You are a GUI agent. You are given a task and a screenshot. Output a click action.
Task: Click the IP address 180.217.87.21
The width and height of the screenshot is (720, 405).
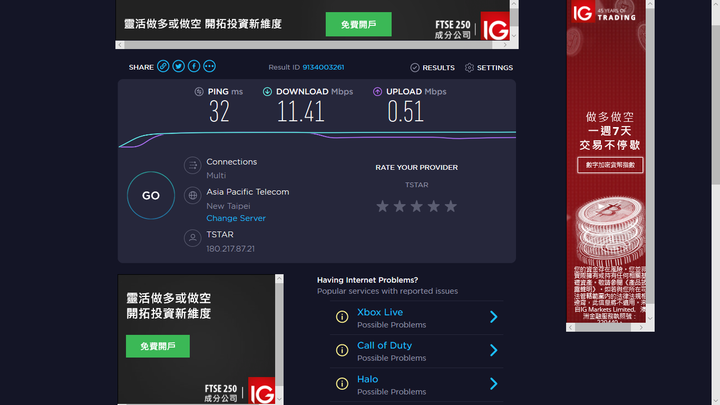231,249
